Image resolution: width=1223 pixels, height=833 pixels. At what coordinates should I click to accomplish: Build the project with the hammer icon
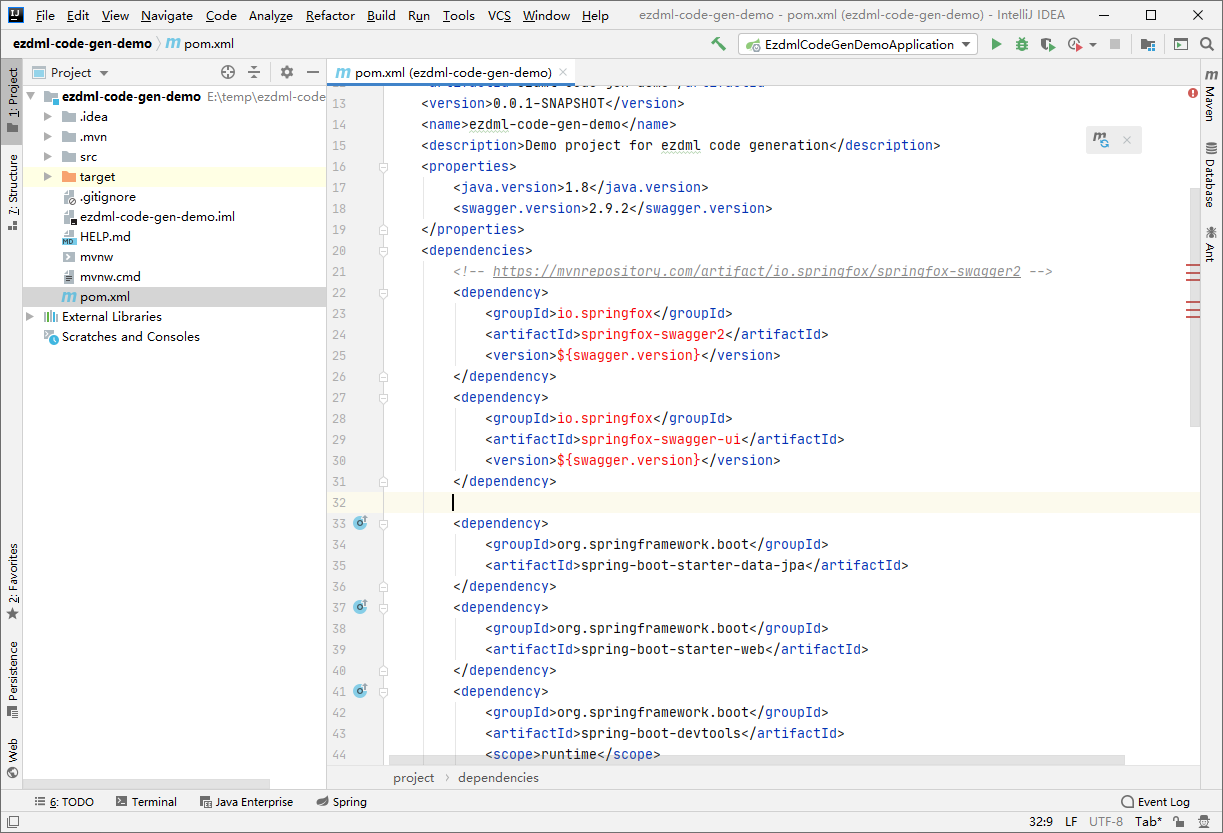718,44
